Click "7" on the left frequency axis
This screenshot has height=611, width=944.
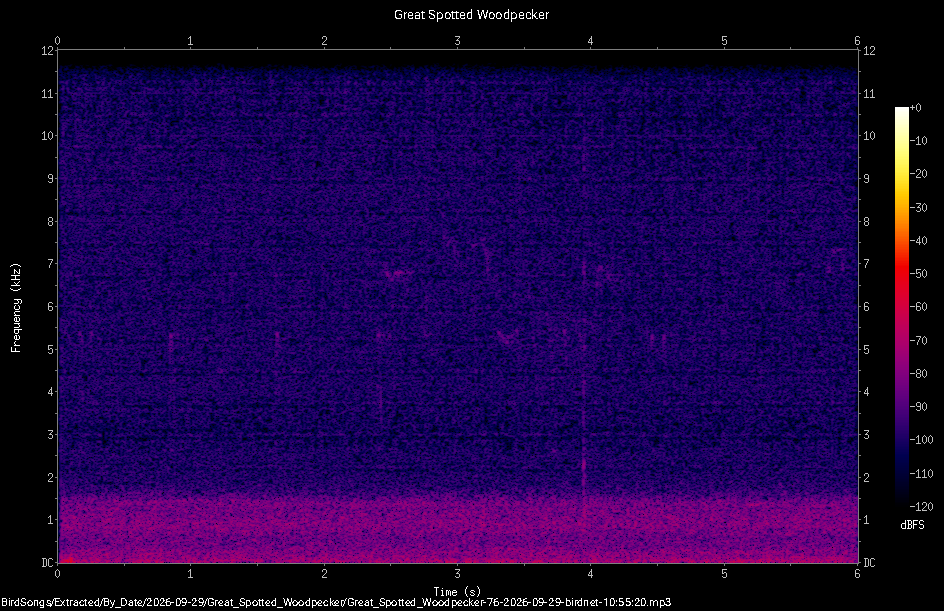tap(51, 264)
